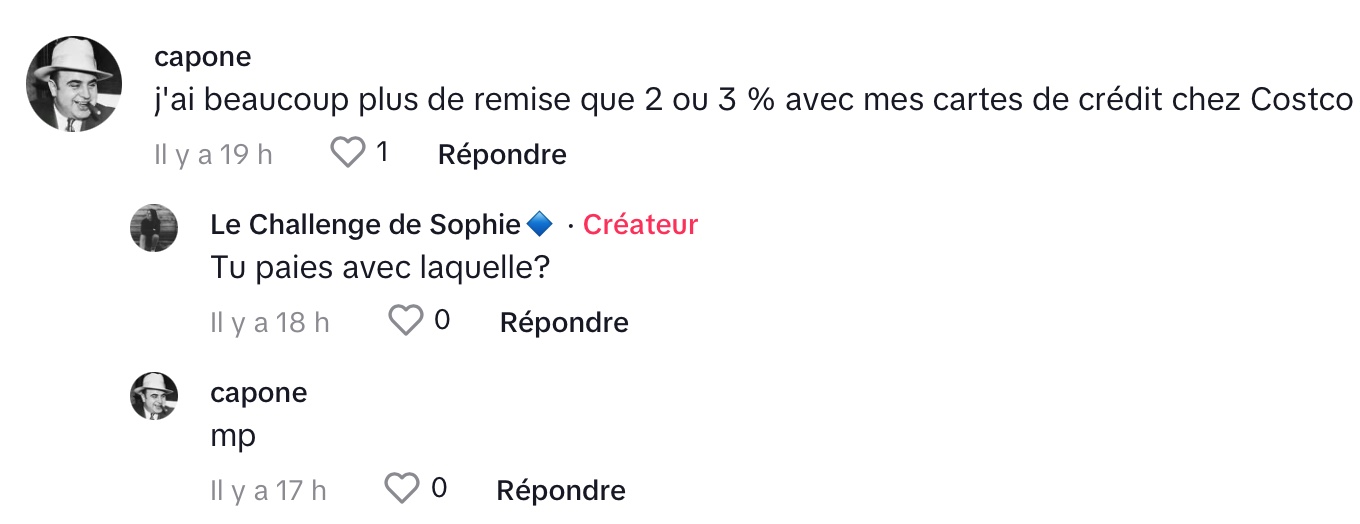This screenshot has width=1360, height=524.
Task: Like capone's "mp" reply
Action: (x=402, y=489)
